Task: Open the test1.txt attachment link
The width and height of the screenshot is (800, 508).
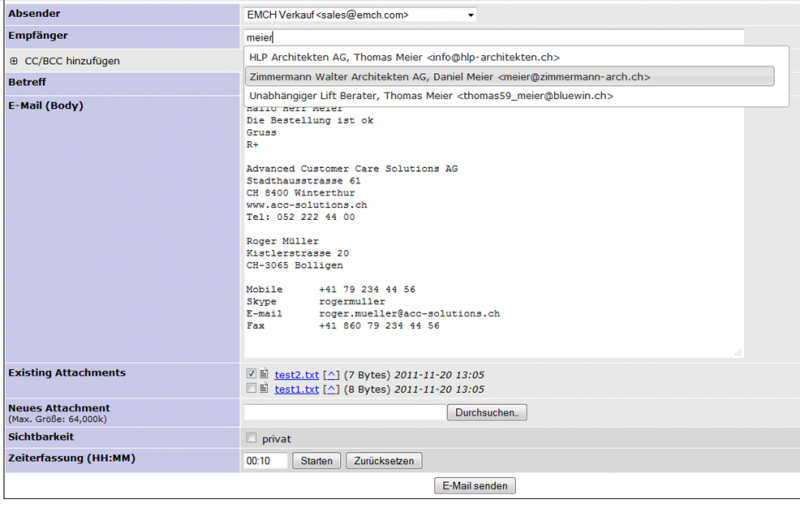Action: [296, 390]
